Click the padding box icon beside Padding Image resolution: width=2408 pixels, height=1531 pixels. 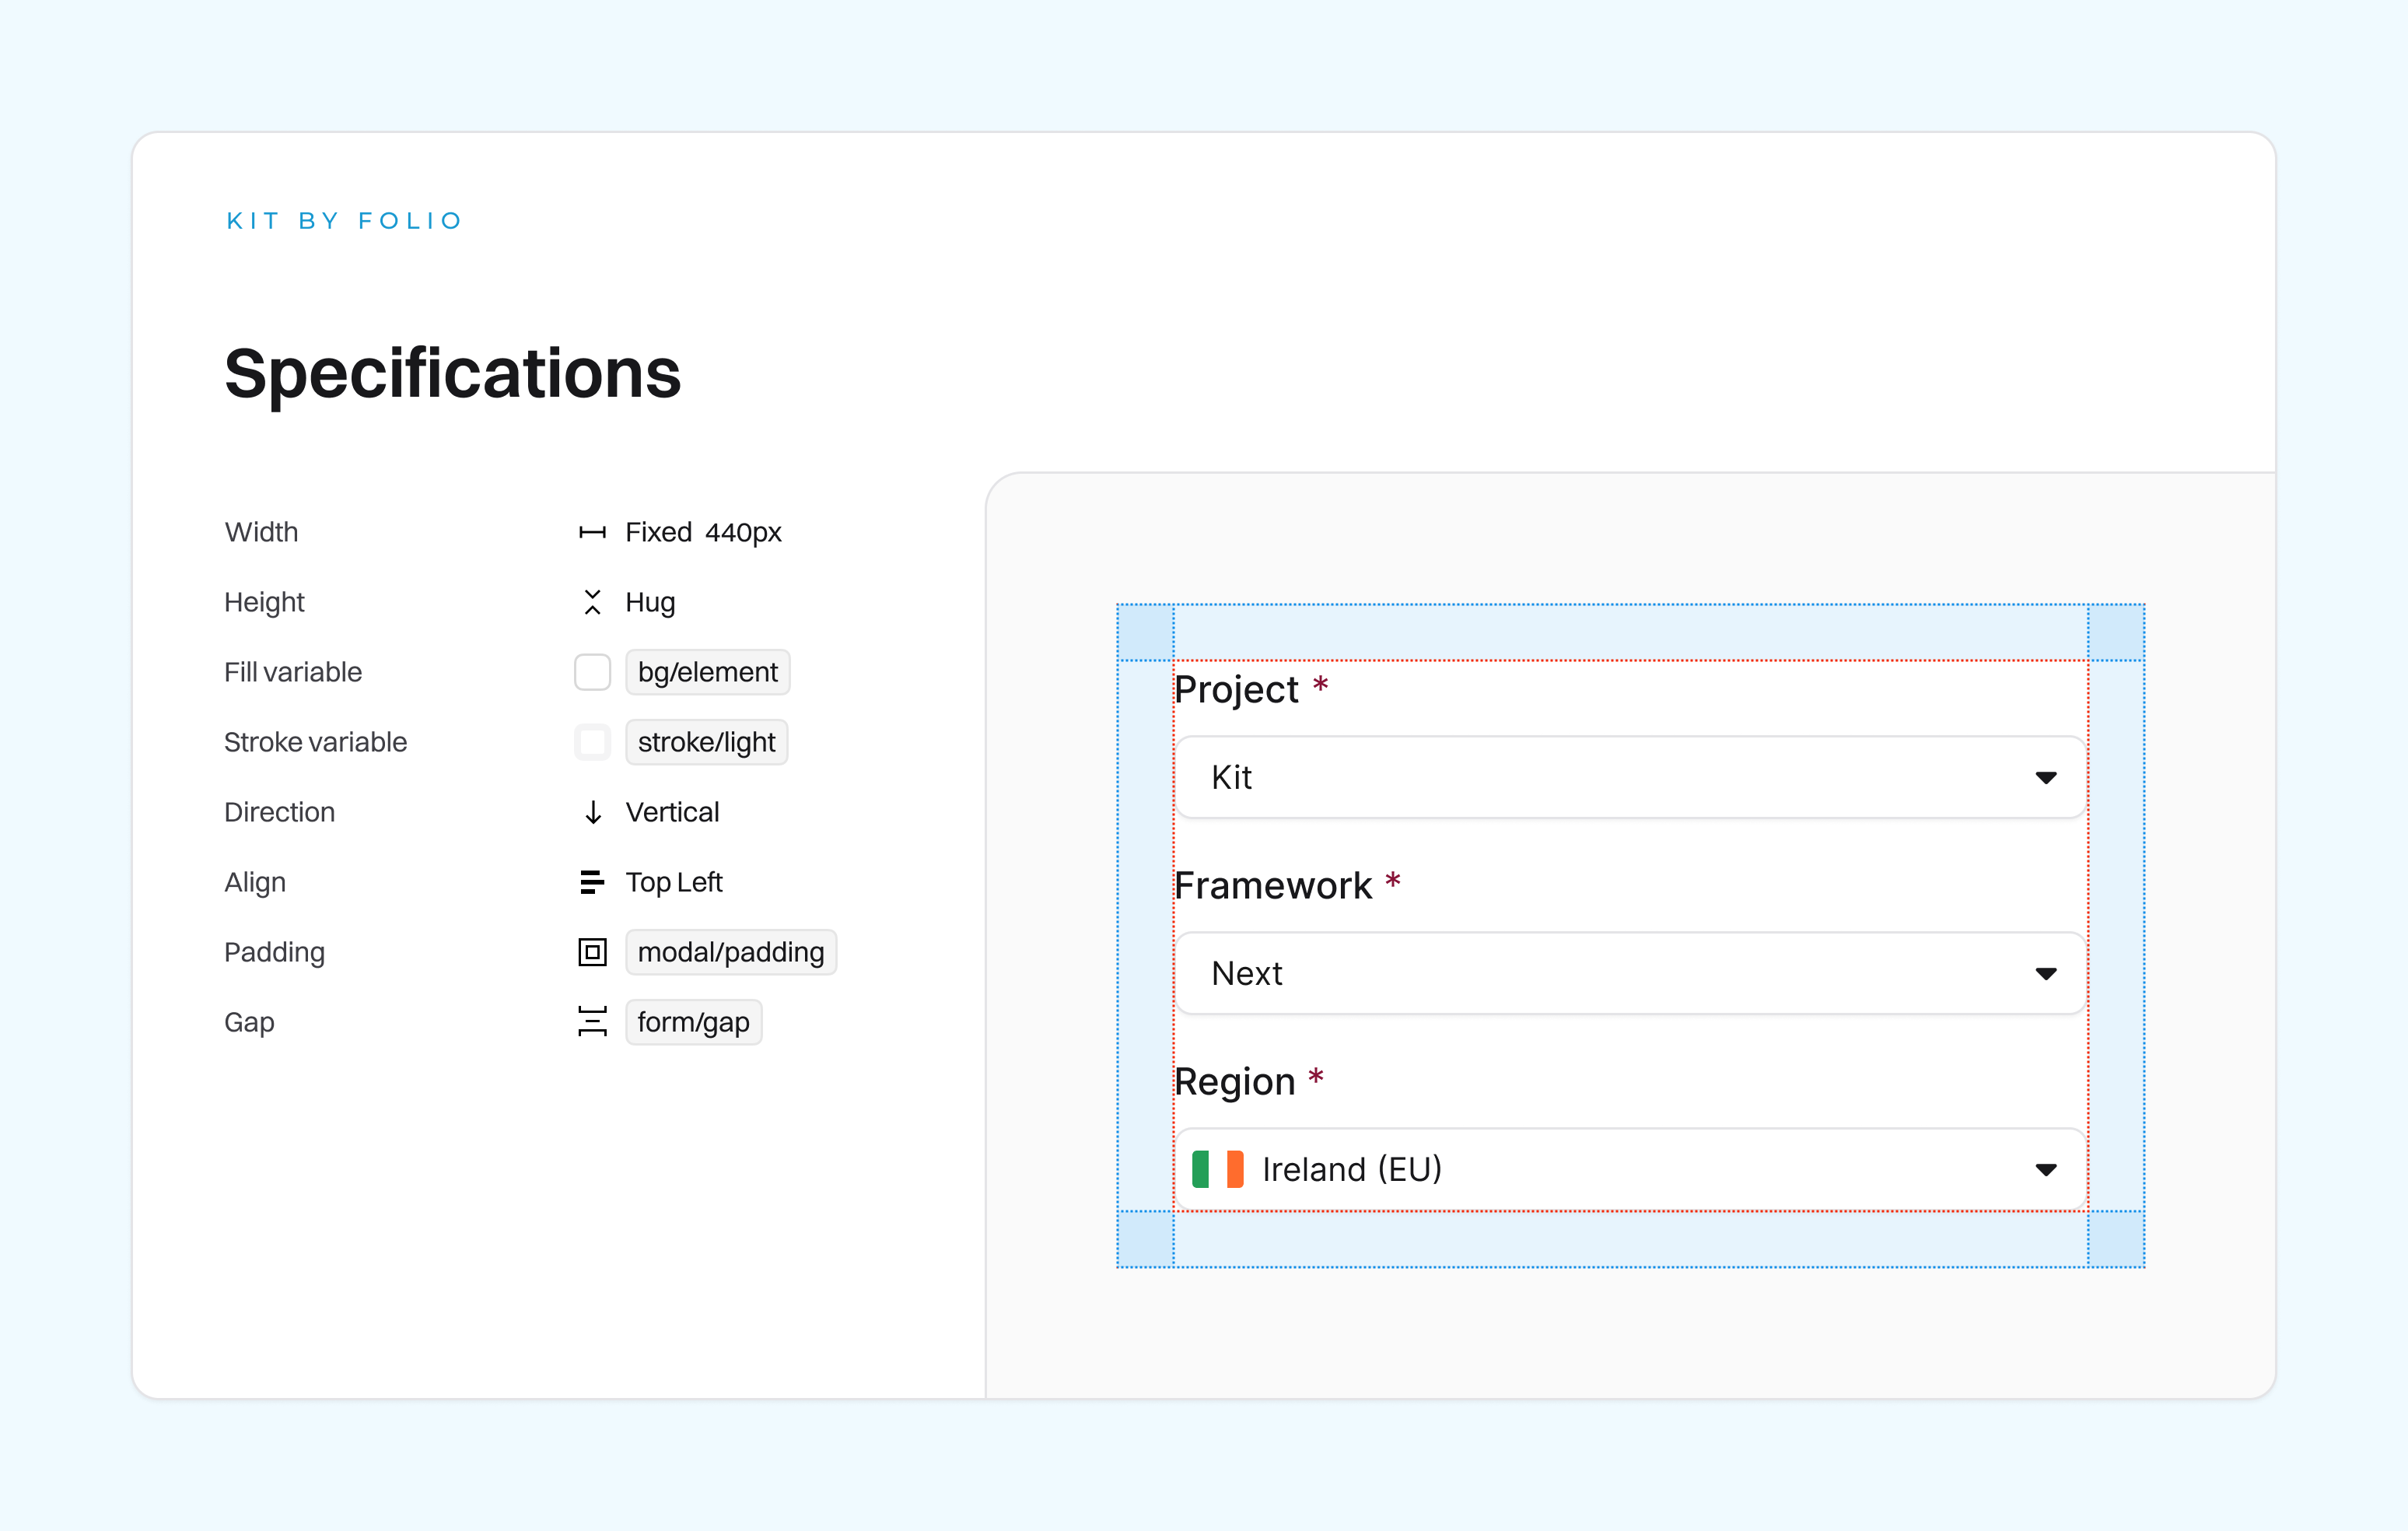tap(592, 952)
